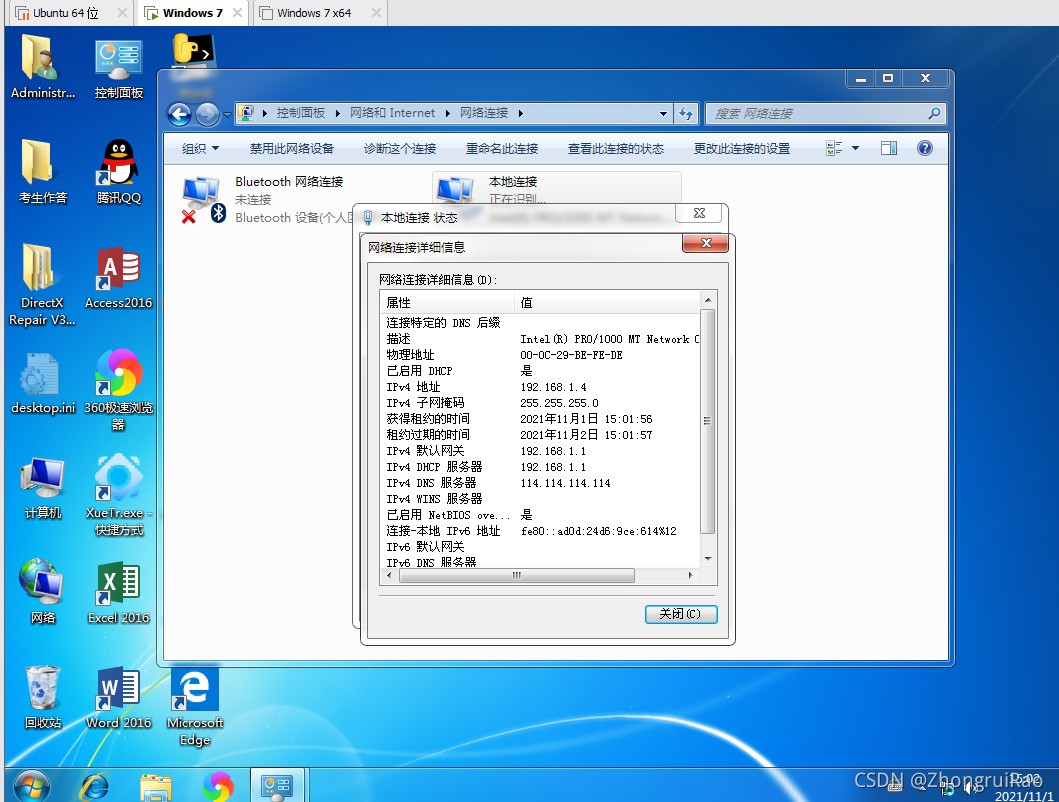Open the 考生作答 folder icon
Image resolution: width=1059 pixels, height=802 pixels.
(x=43, y=172)
